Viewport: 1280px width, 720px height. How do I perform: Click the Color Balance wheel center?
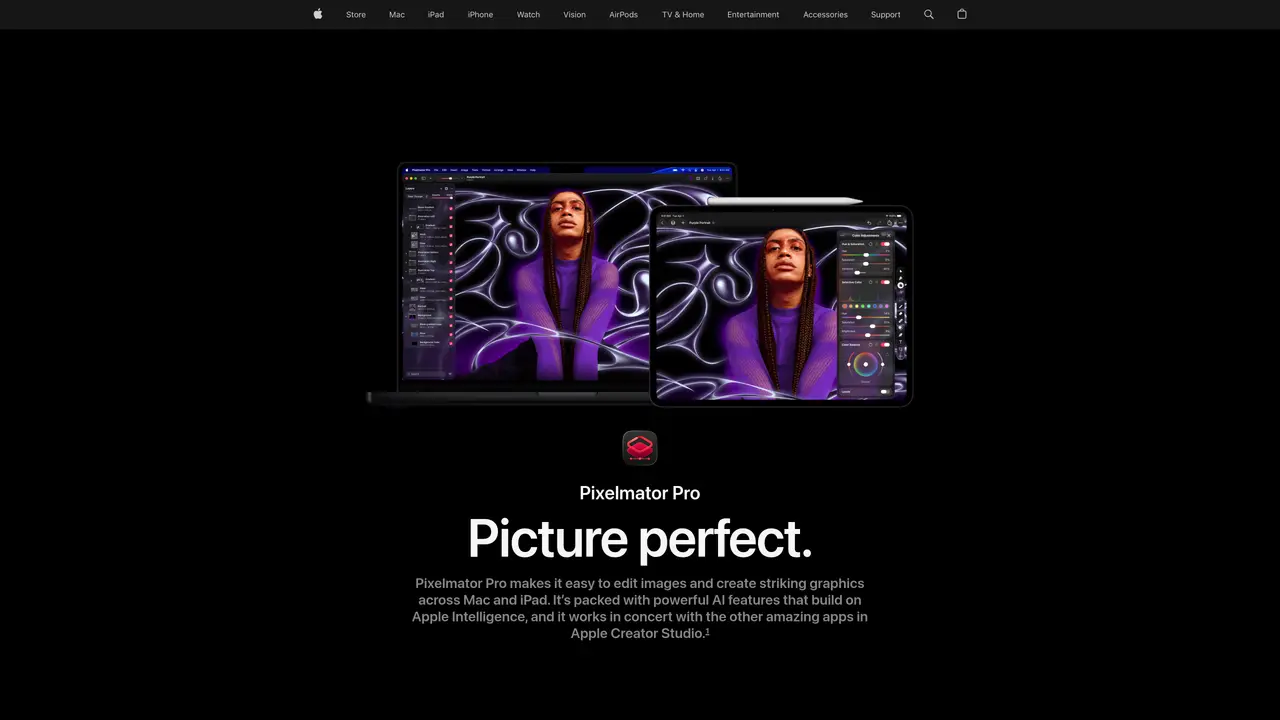pos(866,364)
